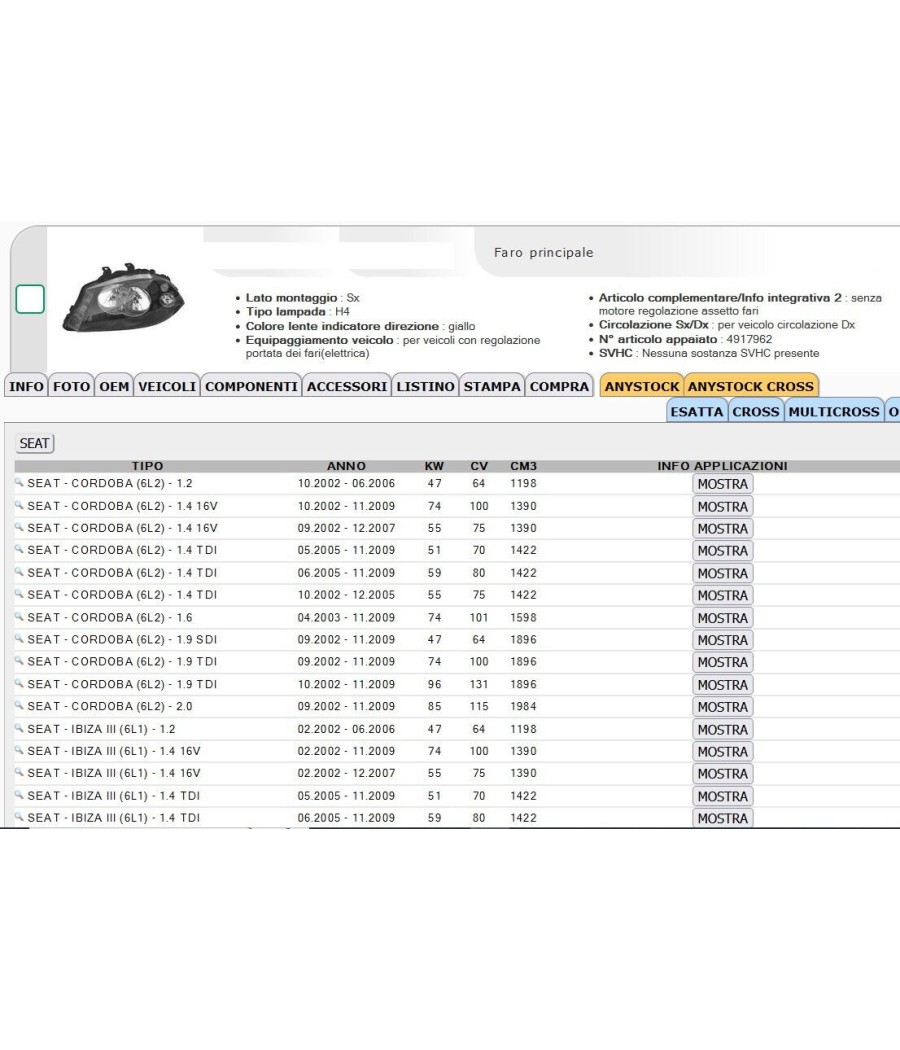Screen dimensions: 900x1050
Task: Click magnifier icon for Cordoba 1.9 SDI row
Action: coord(19,639)
